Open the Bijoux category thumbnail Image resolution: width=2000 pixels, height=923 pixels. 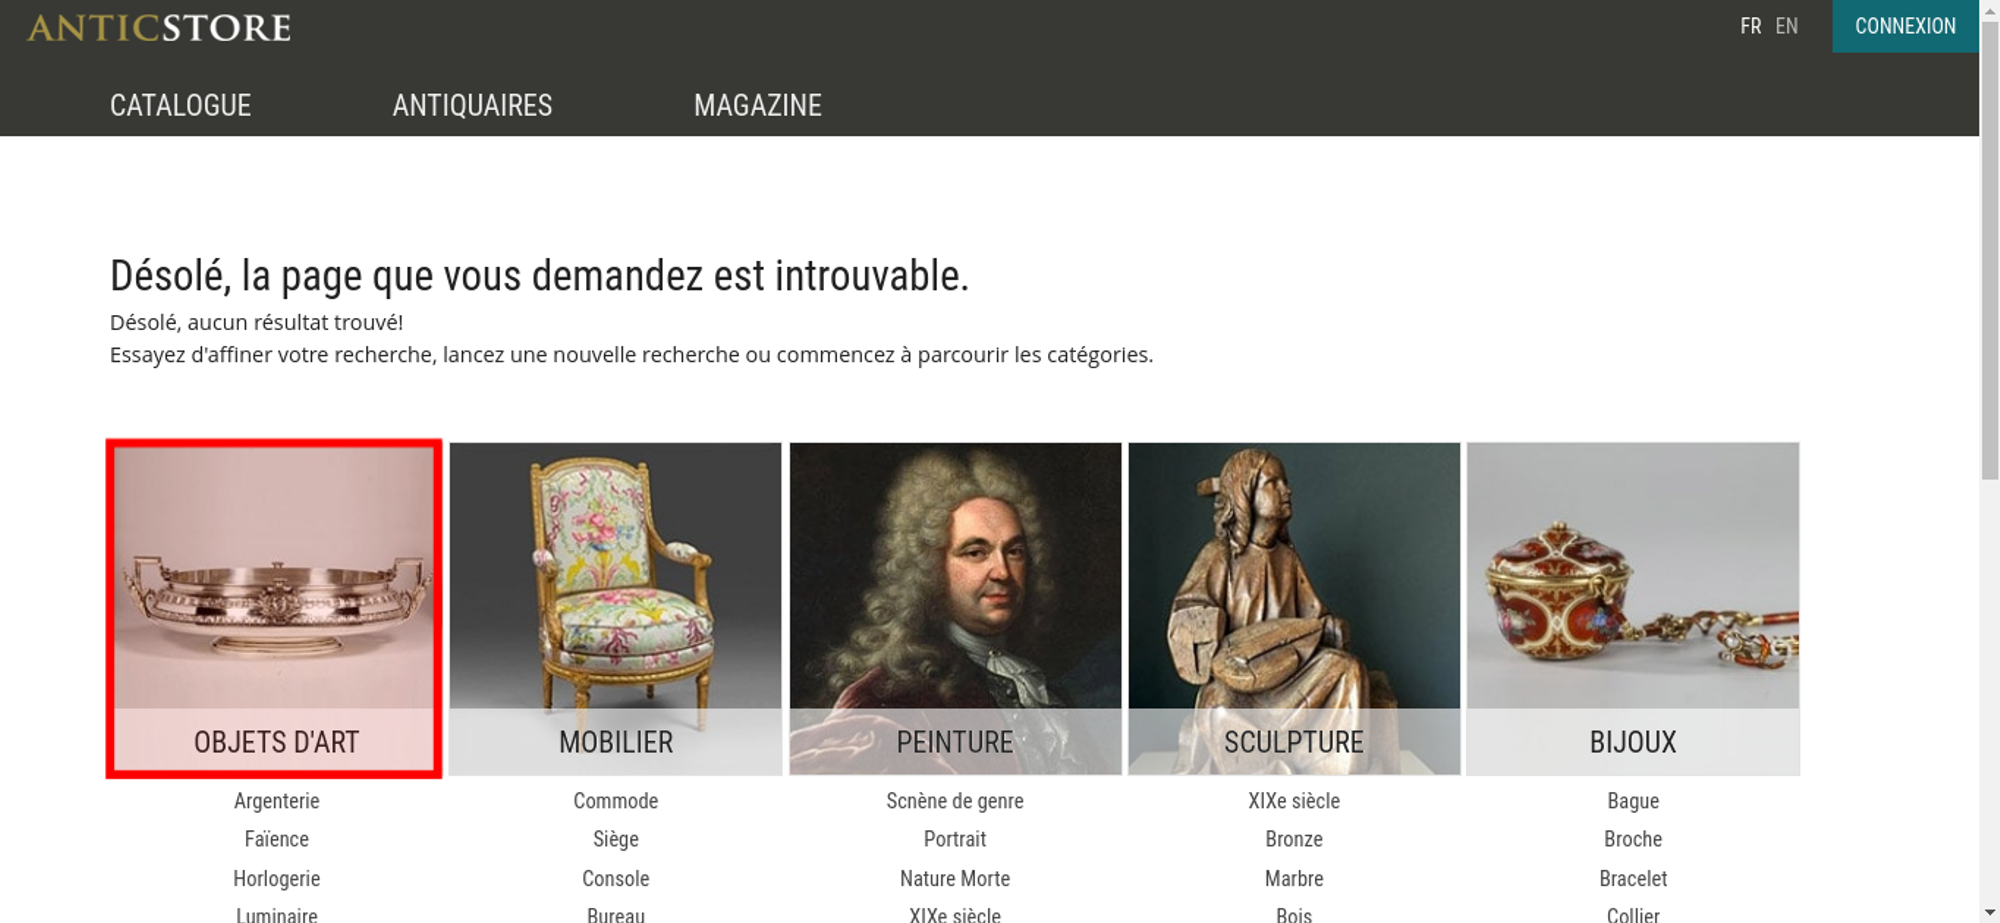pyautogui.click(x=1633, y=608)
